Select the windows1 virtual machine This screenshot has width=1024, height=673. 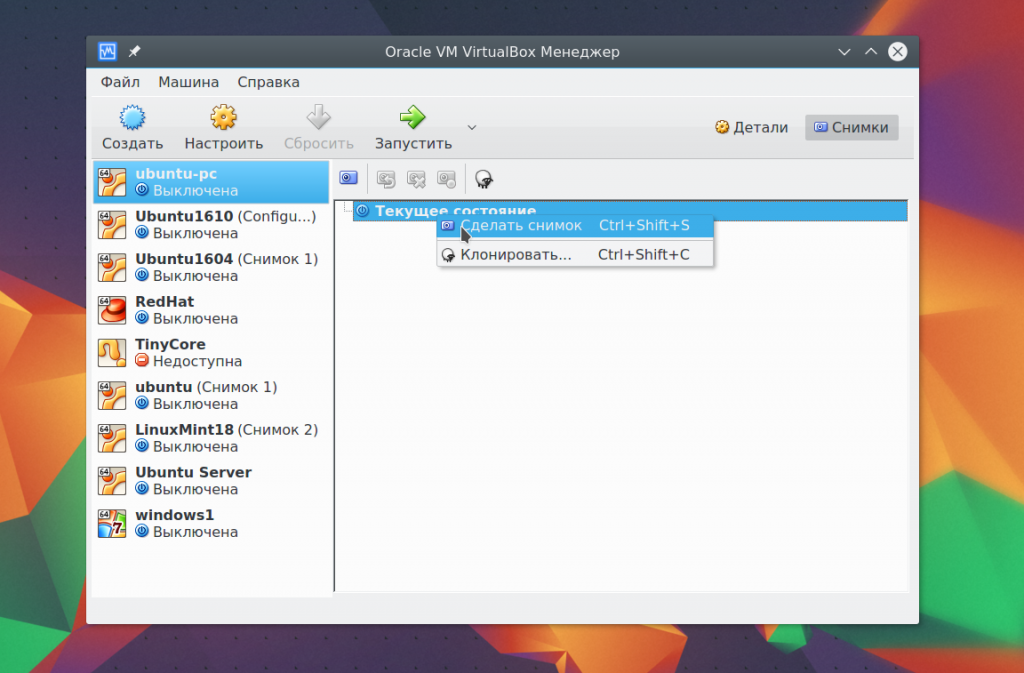pos(211,524)
